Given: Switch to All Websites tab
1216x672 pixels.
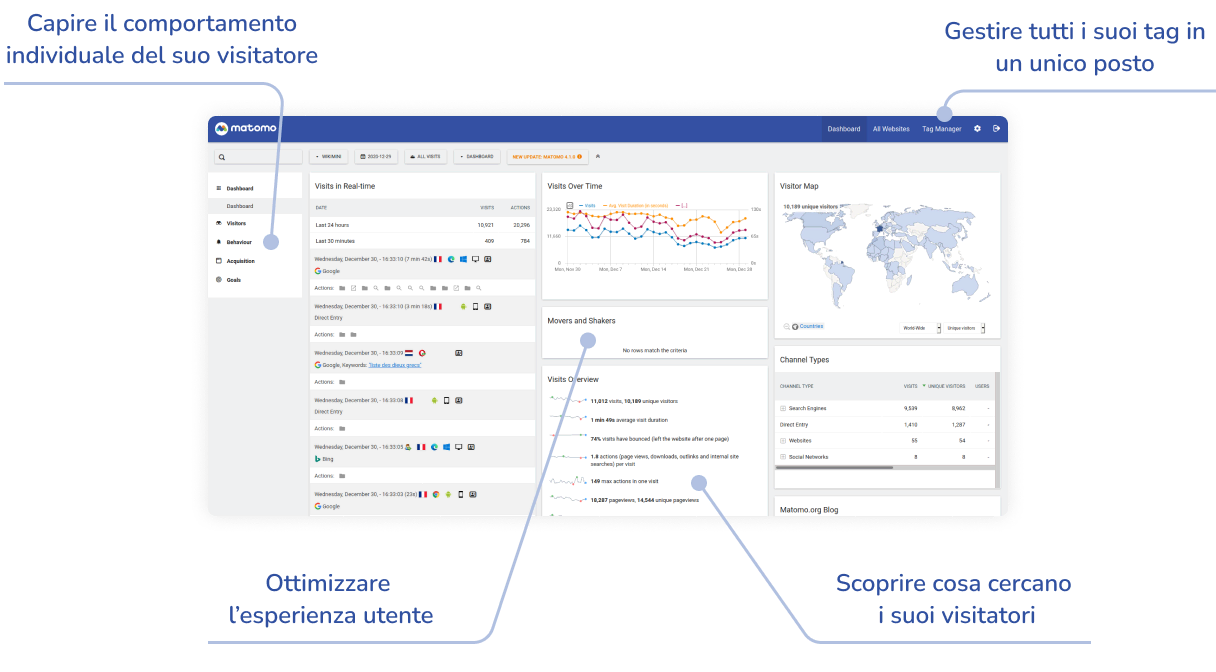Looking at the screenshot, I should click(x=890, y=129).
